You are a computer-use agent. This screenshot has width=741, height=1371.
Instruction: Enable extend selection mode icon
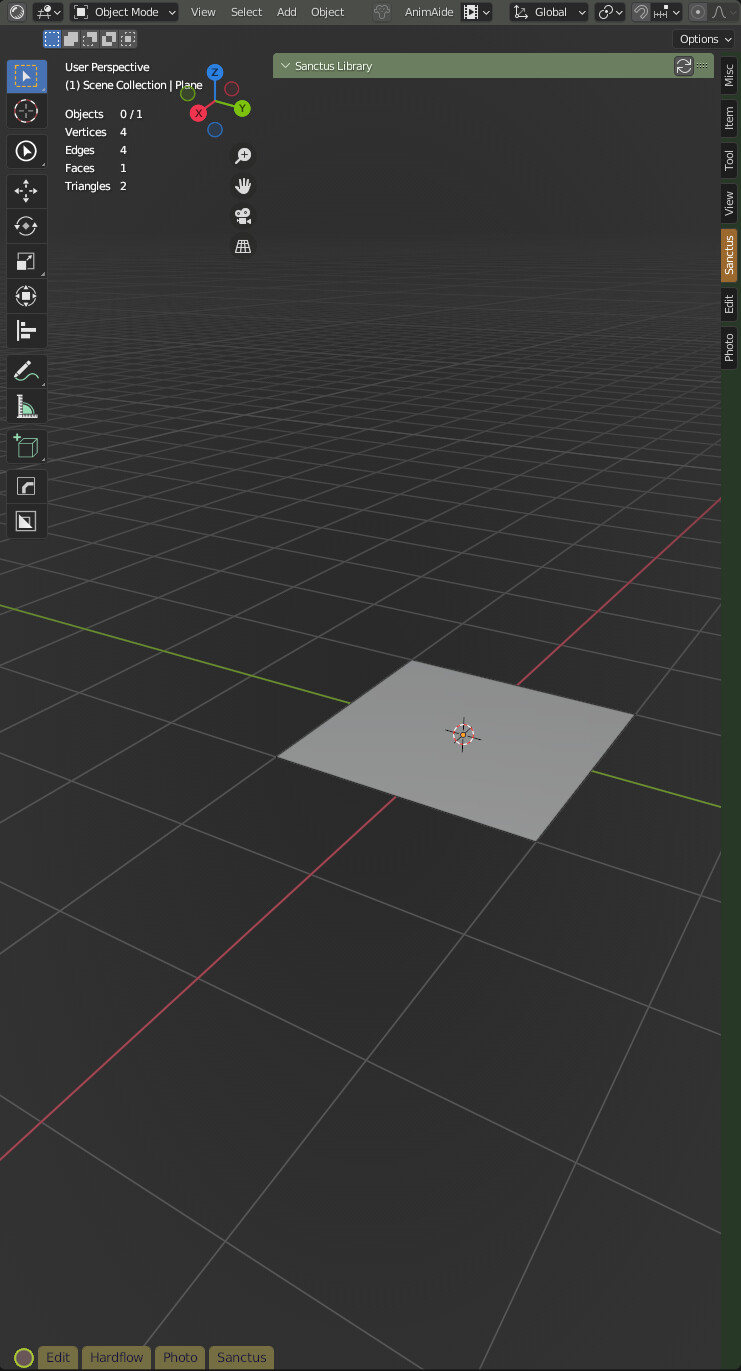70,39
